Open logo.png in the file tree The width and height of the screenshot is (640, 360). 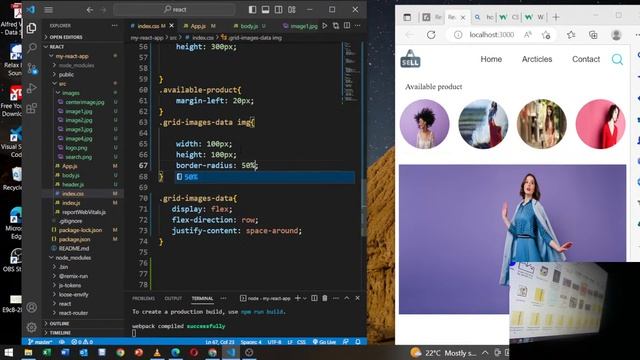(x=76, y=148)
